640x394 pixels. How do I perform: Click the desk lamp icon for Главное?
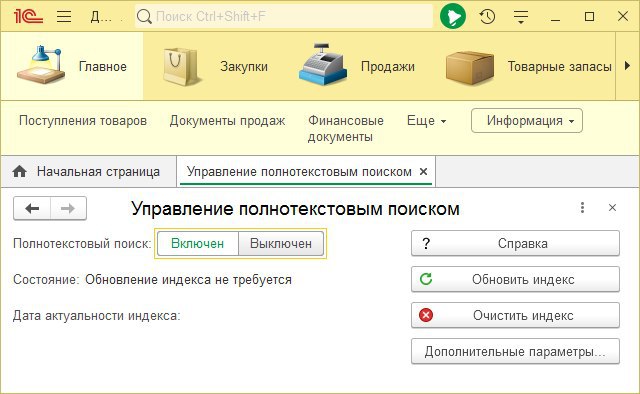coord(41,65)
